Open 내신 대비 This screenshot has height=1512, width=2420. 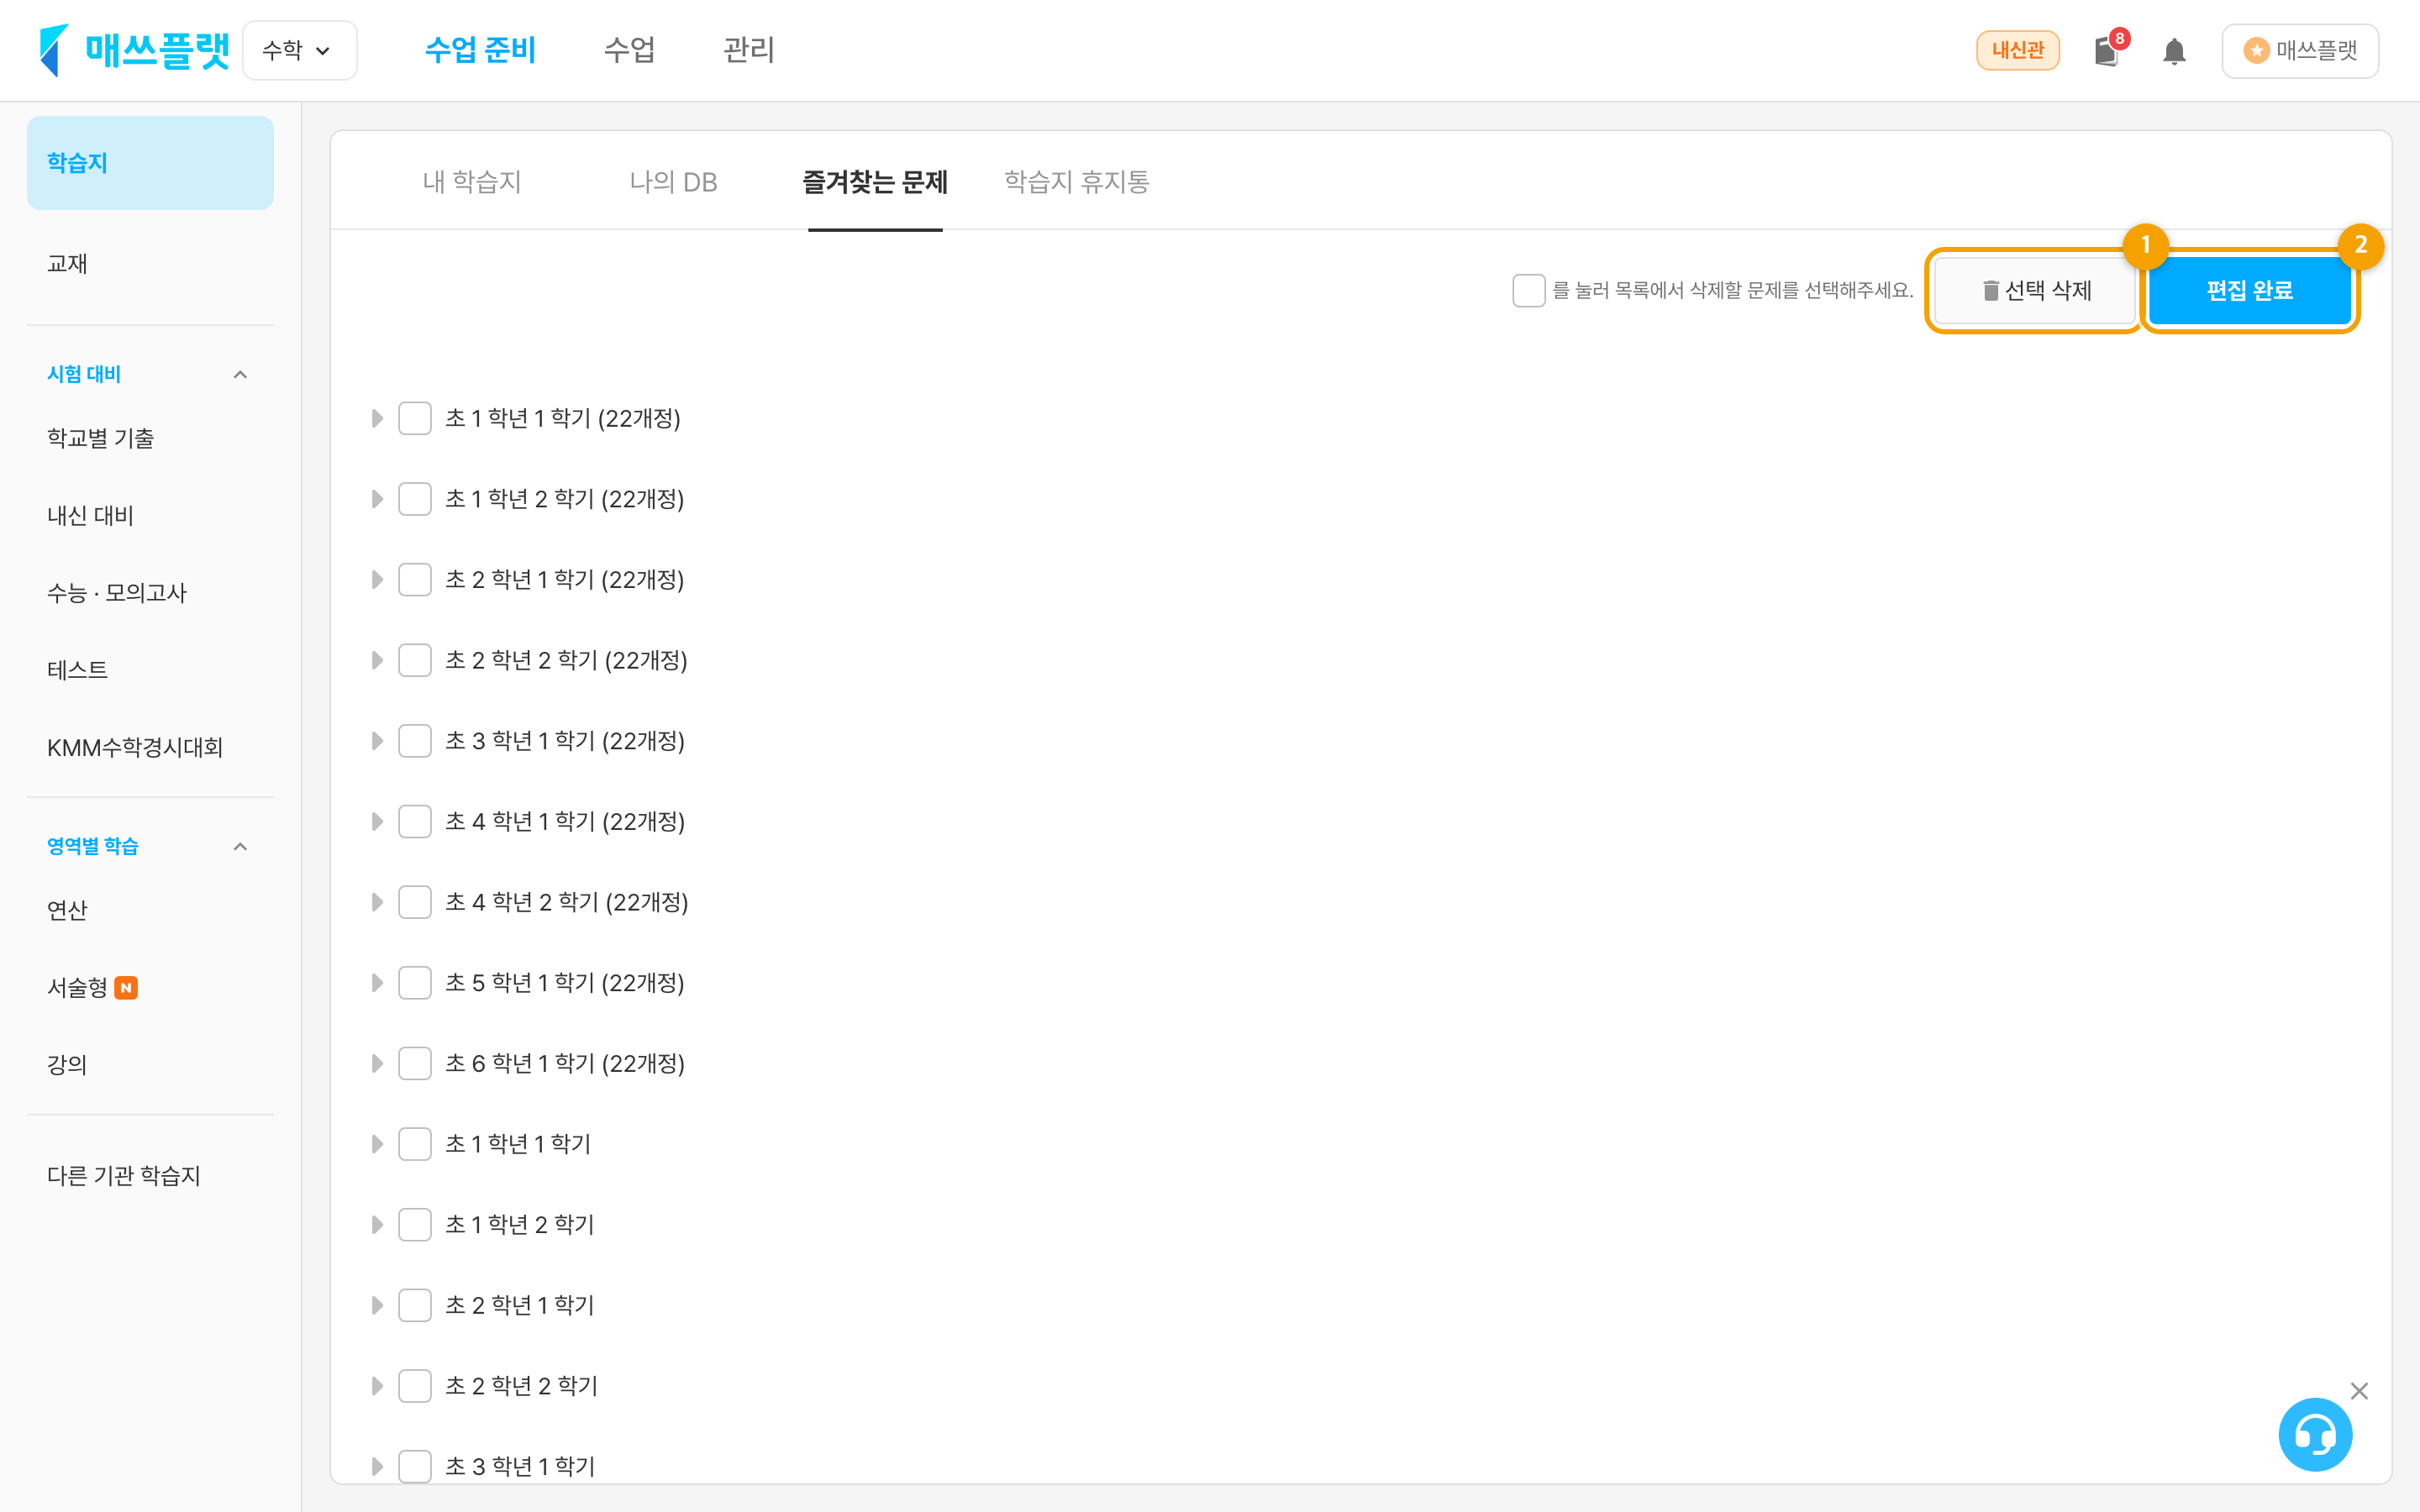90,516
